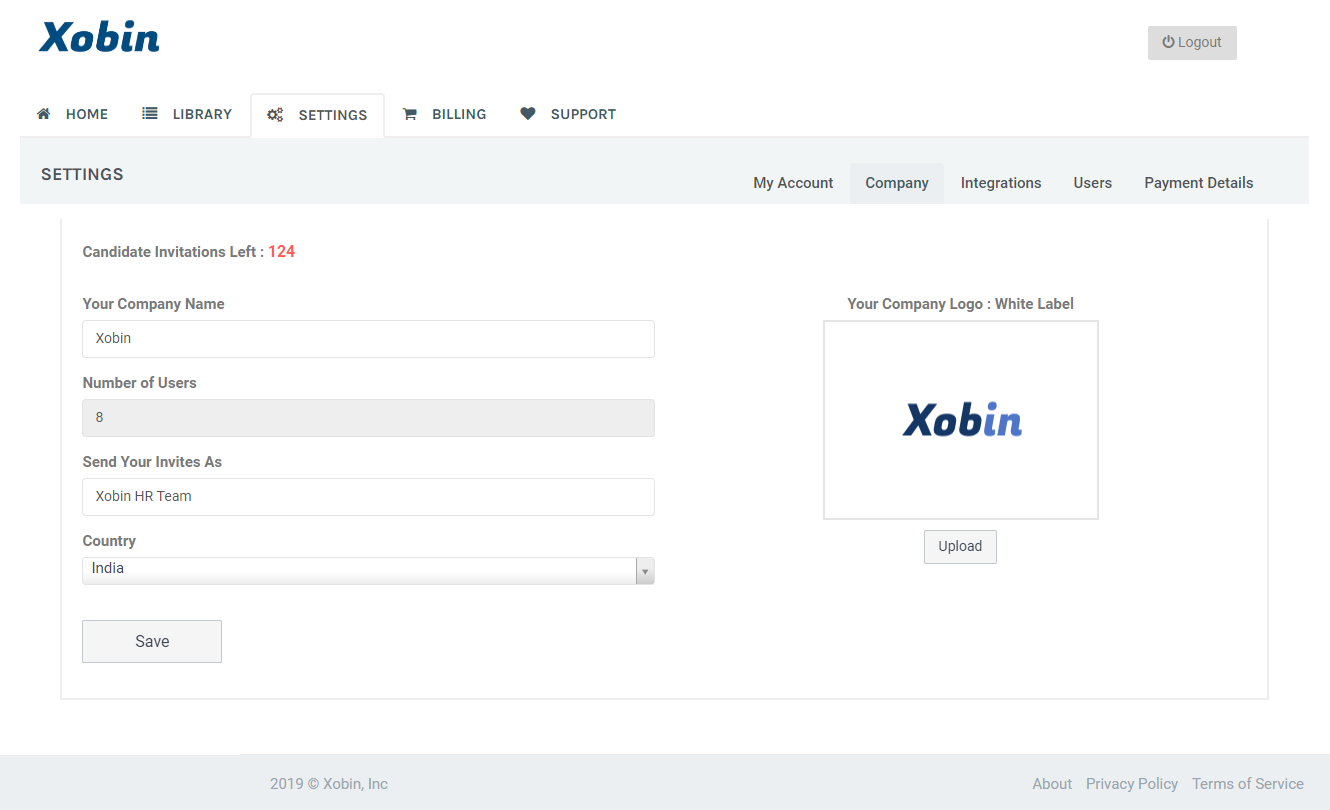
Task: Click the Billing cart icon
Action: (409, 114)
